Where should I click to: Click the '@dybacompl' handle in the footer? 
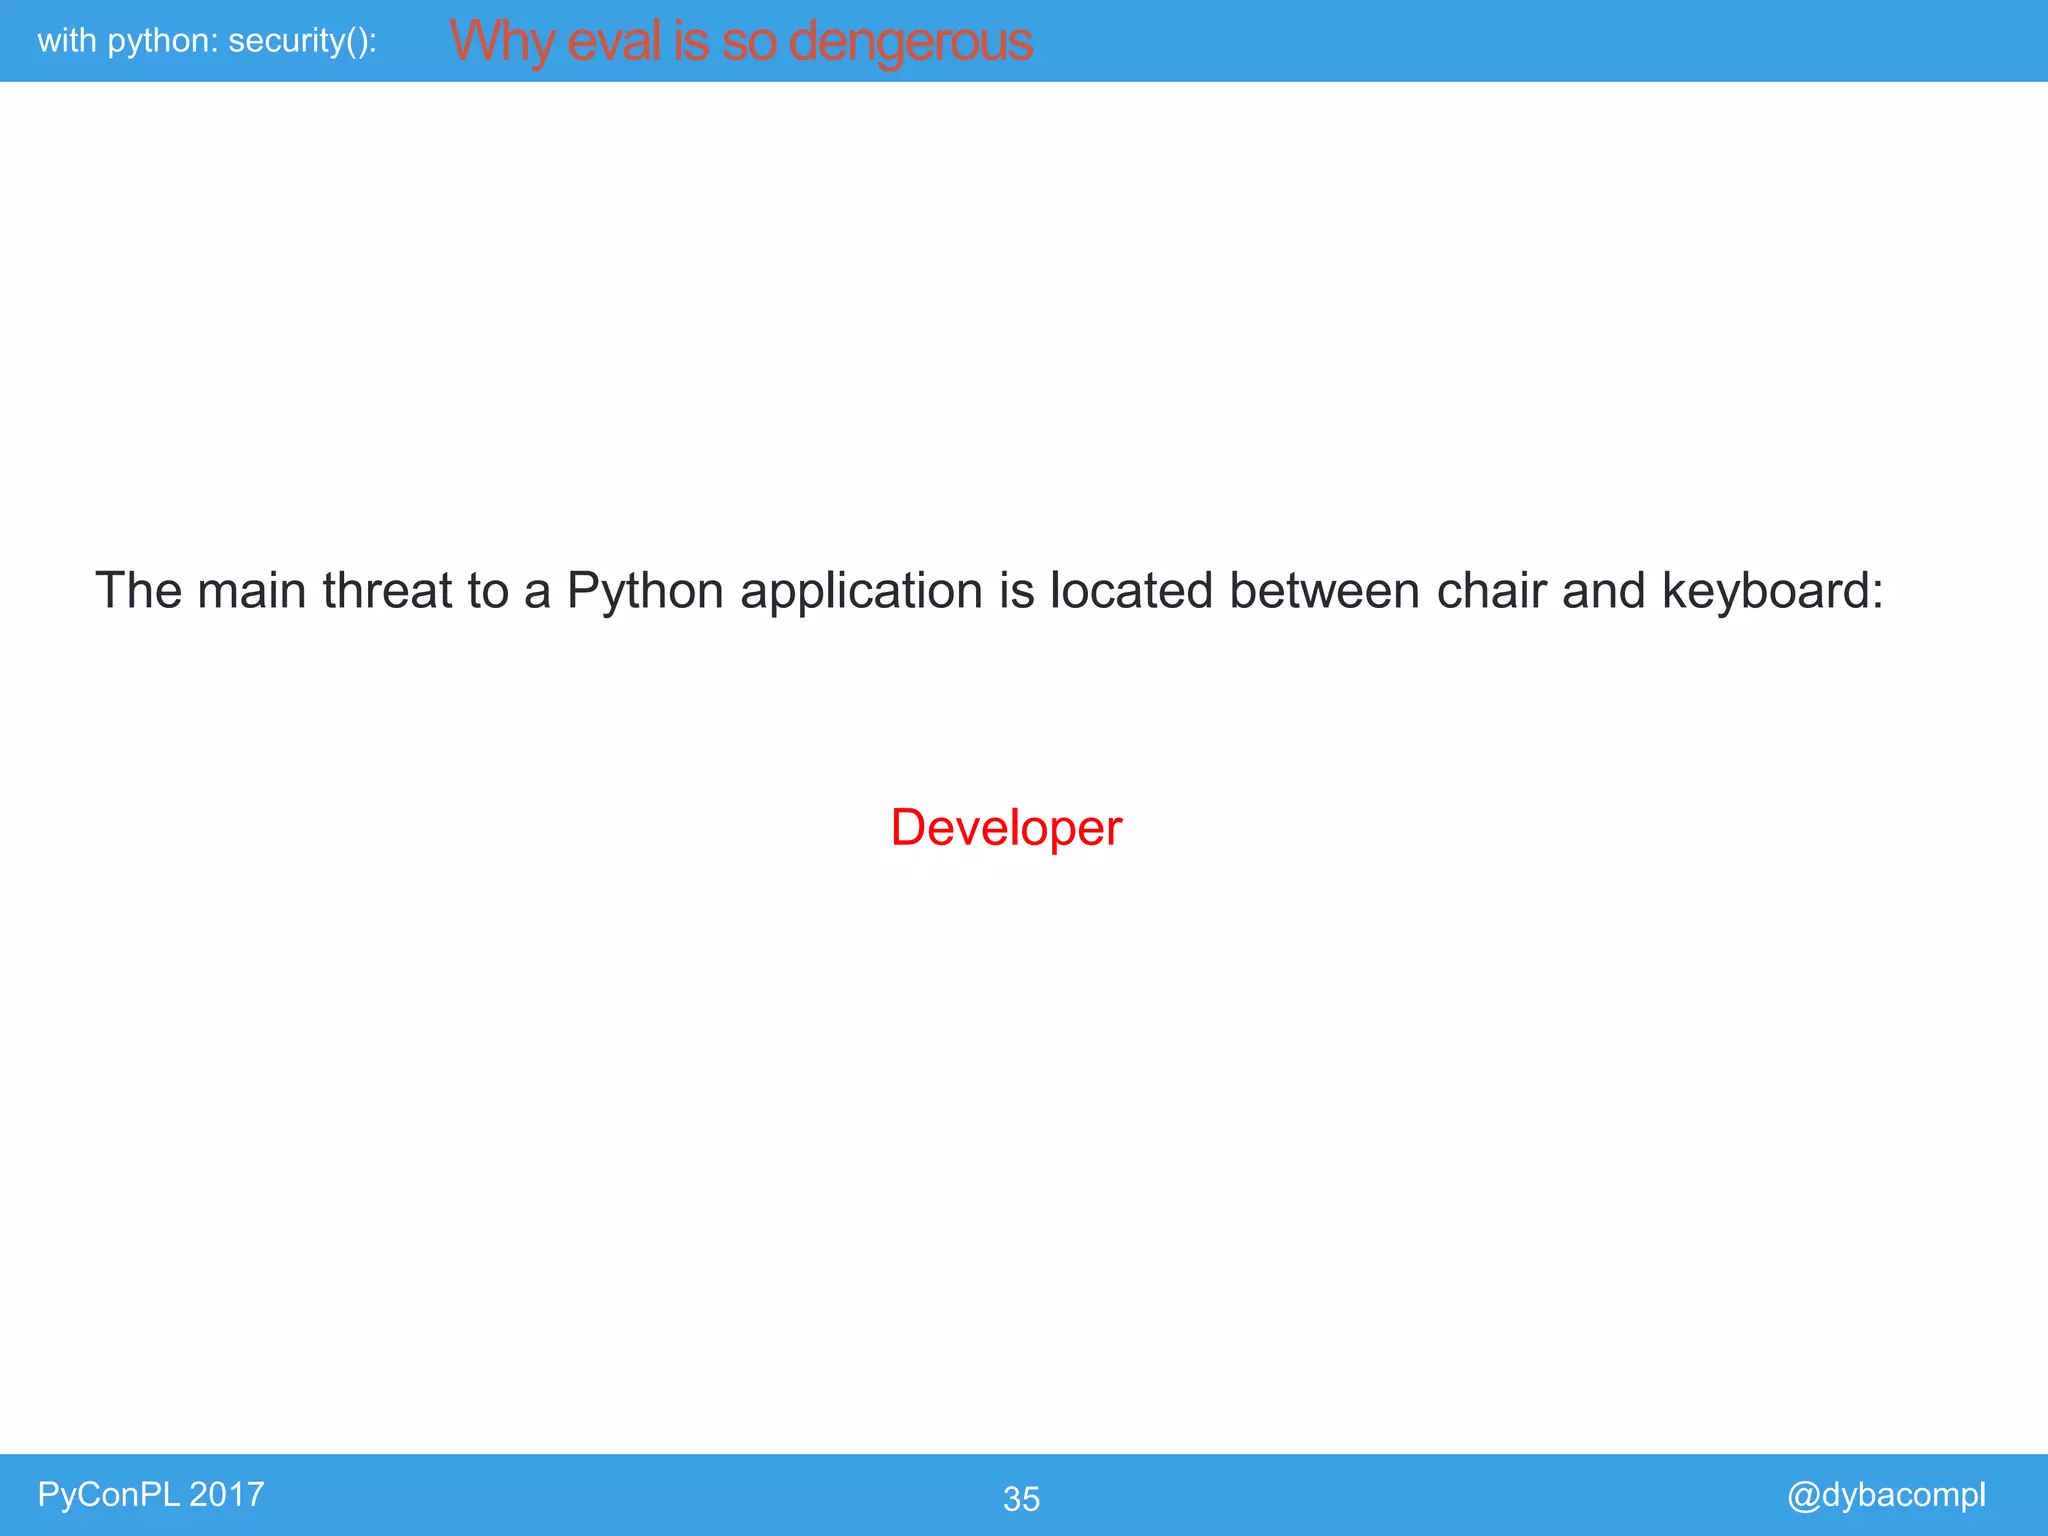[x=1886, y=1495]
